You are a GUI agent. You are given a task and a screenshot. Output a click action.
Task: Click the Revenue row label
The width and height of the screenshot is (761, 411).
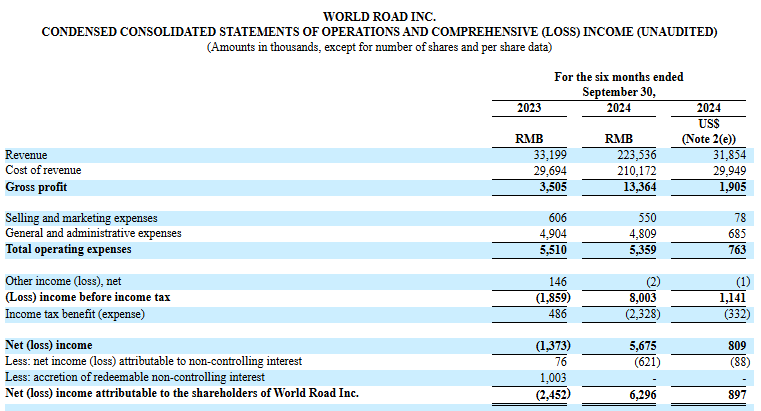pos(27,156)
